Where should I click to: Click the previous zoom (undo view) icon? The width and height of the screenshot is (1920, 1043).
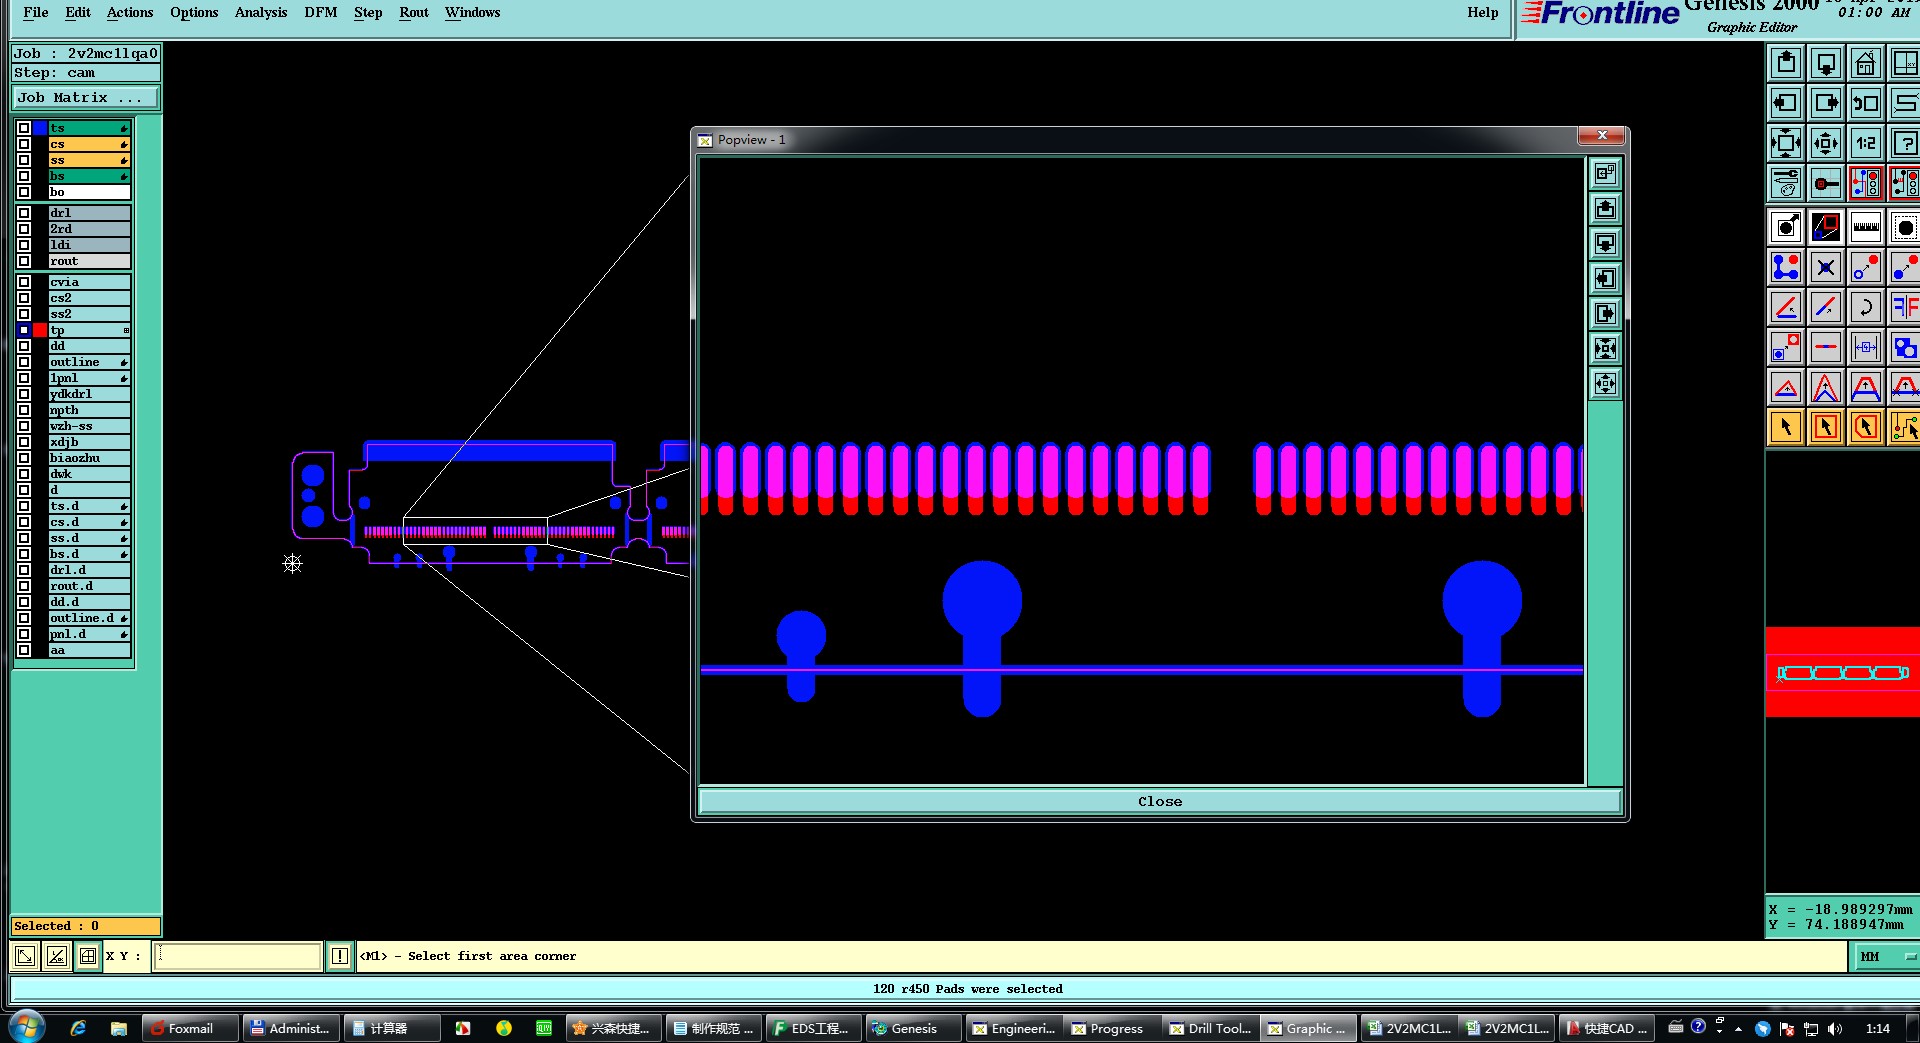pyautogui.click(x=1866, y=103)
